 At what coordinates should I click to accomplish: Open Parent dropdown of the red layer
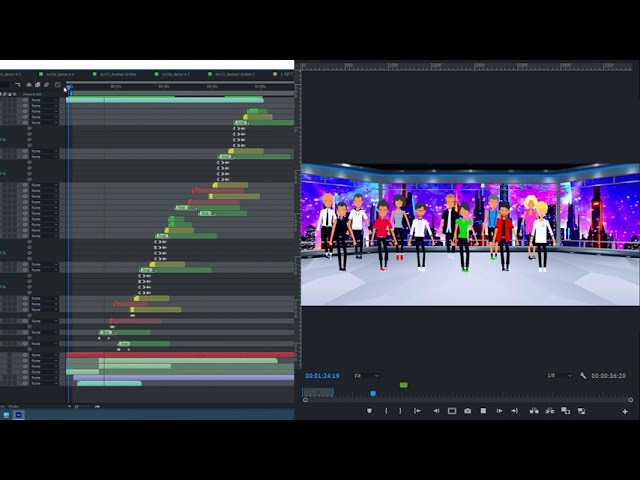point(44,355)
